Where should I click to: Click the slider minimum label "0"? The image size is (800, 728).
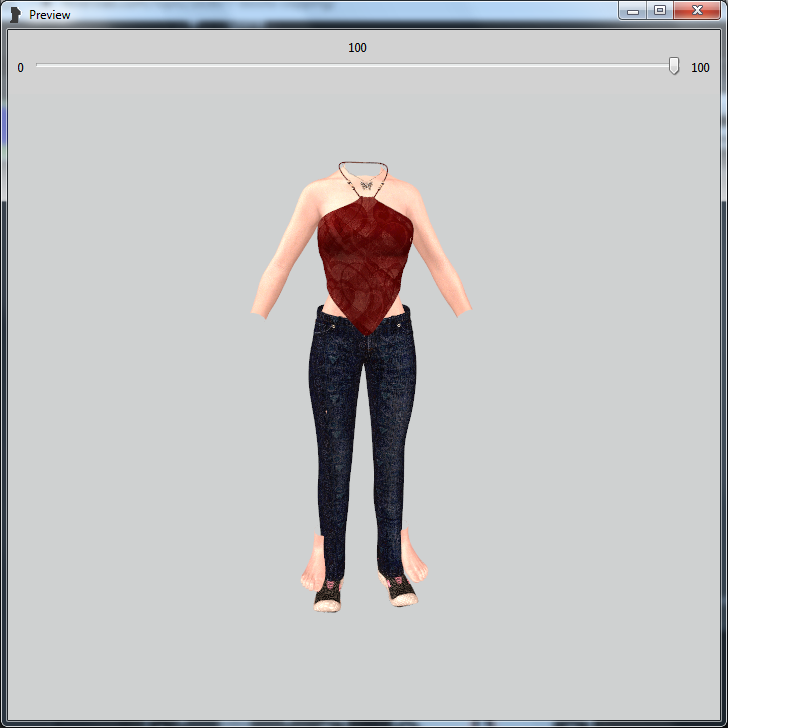pos(20,68)
